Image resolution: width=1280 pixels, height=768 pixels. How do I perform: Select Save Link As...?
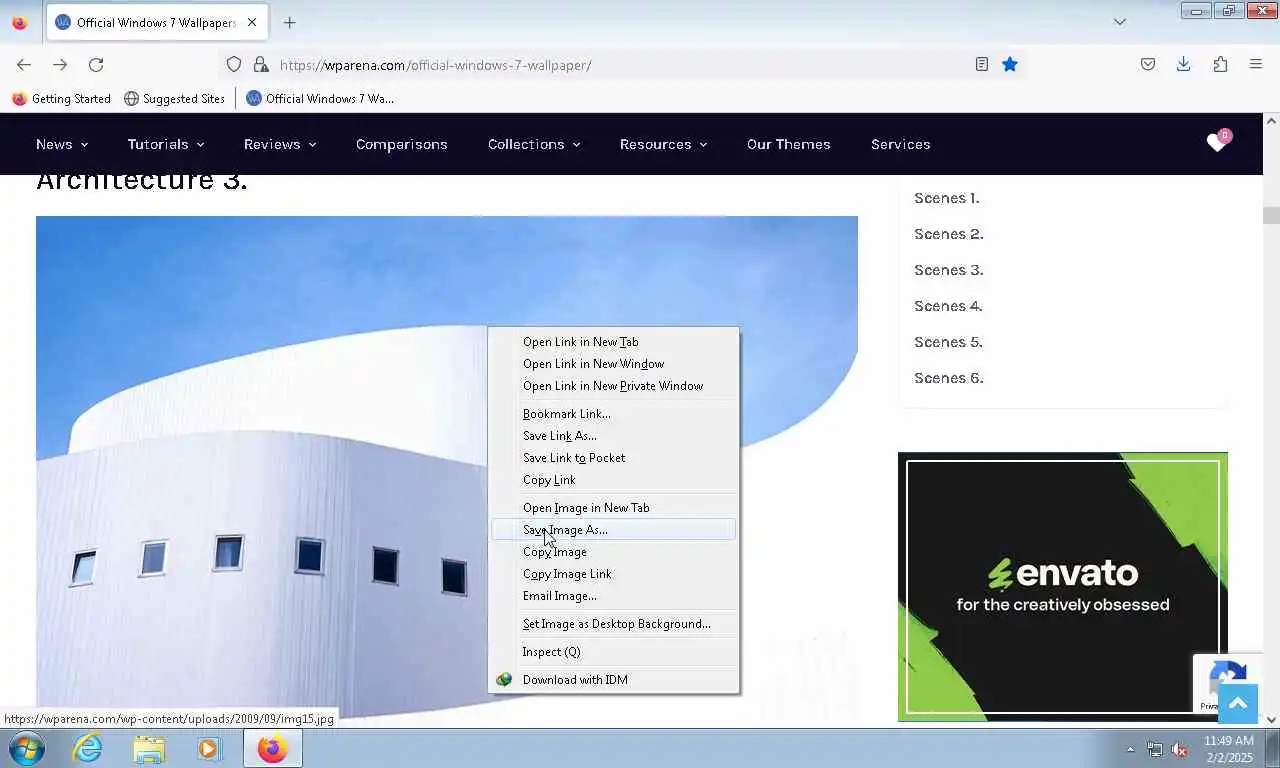pos(613,436)
